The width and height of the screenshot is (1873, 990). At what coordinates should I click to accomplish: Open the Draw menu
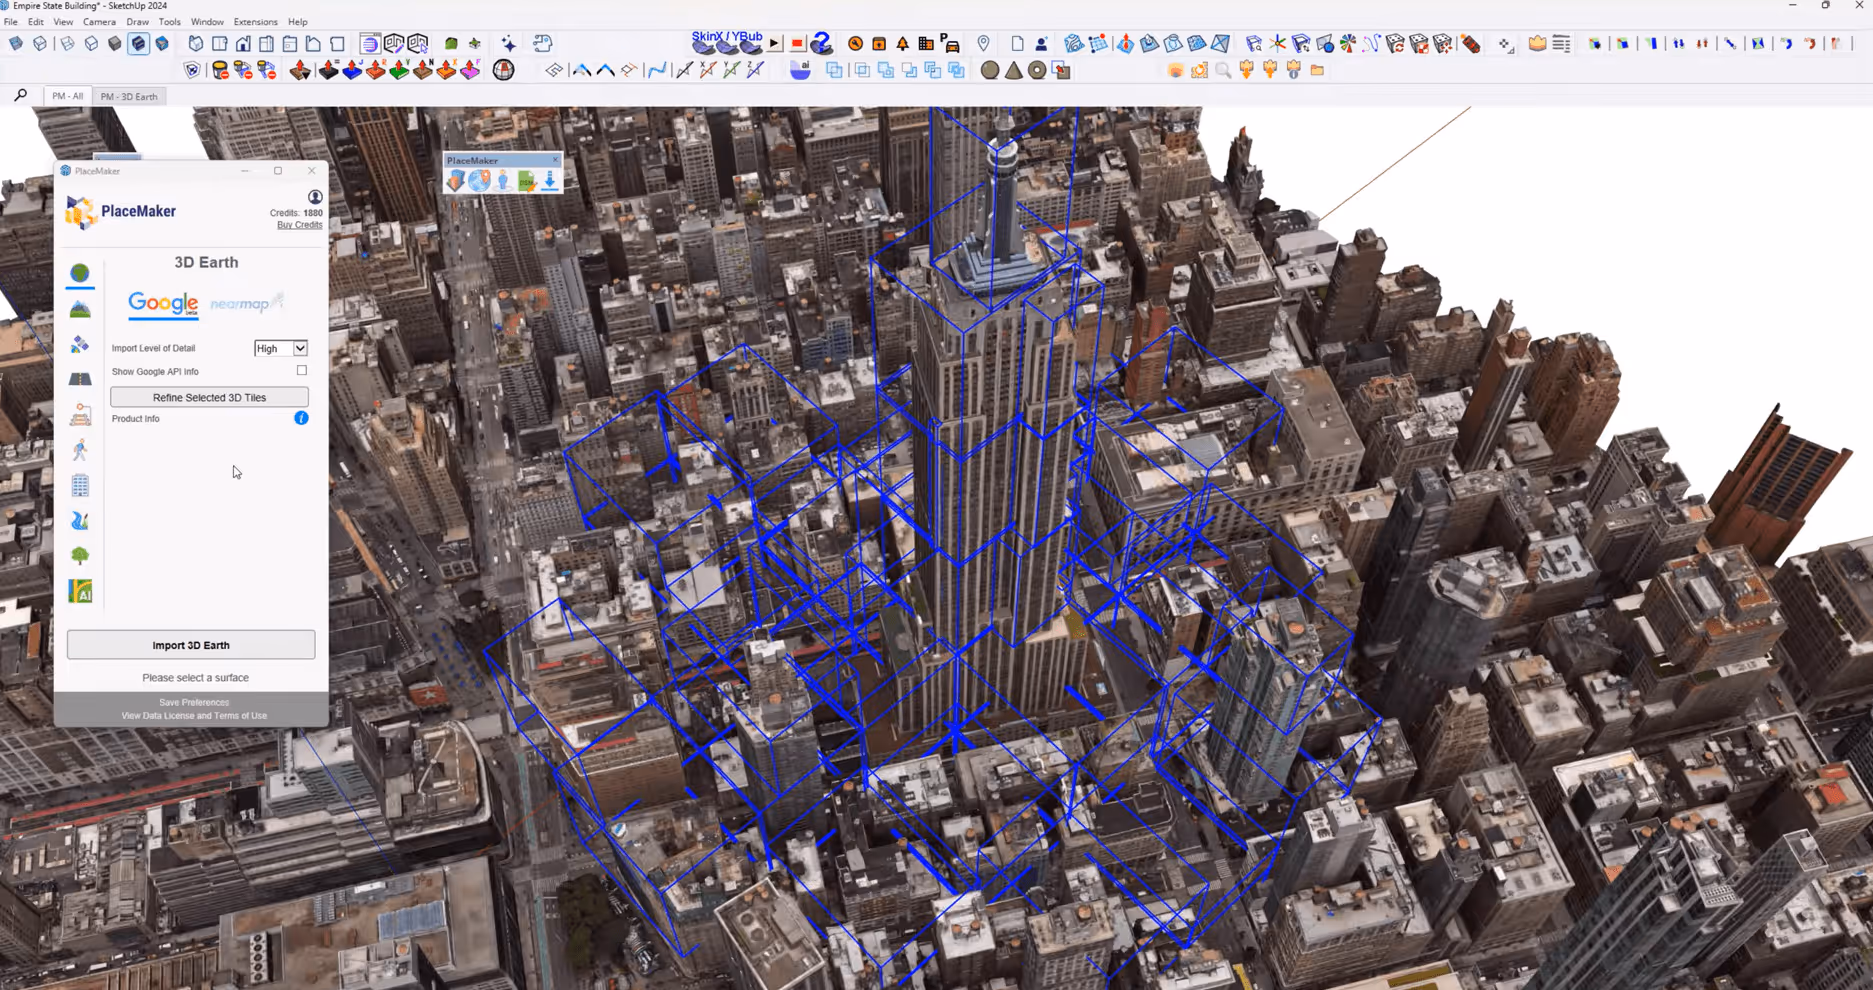tap(138, 21)
